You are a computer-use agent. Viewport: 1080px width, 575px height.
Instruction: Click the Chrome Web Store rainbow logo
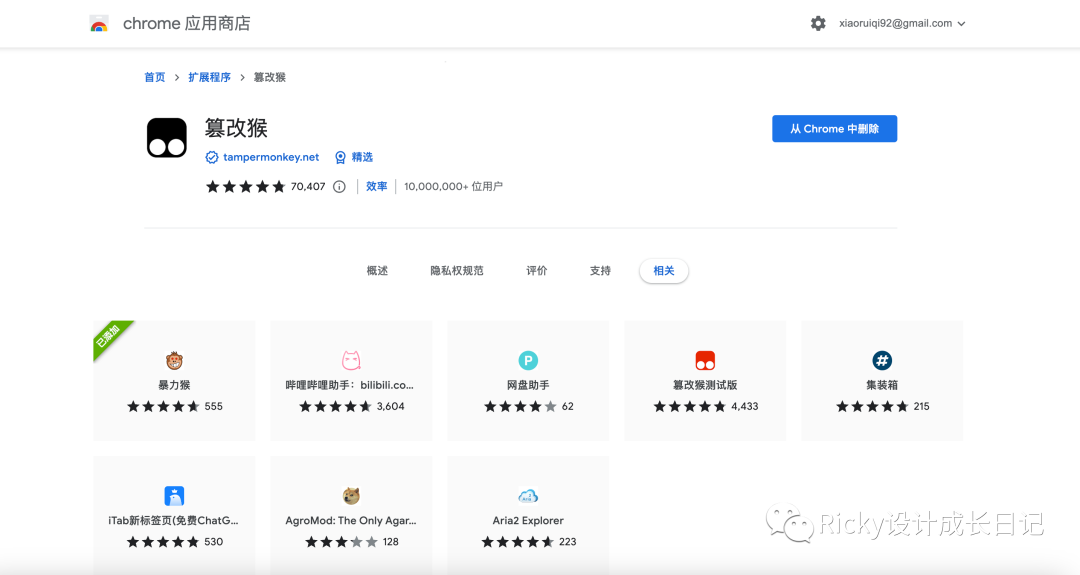(x=99, y=24)
